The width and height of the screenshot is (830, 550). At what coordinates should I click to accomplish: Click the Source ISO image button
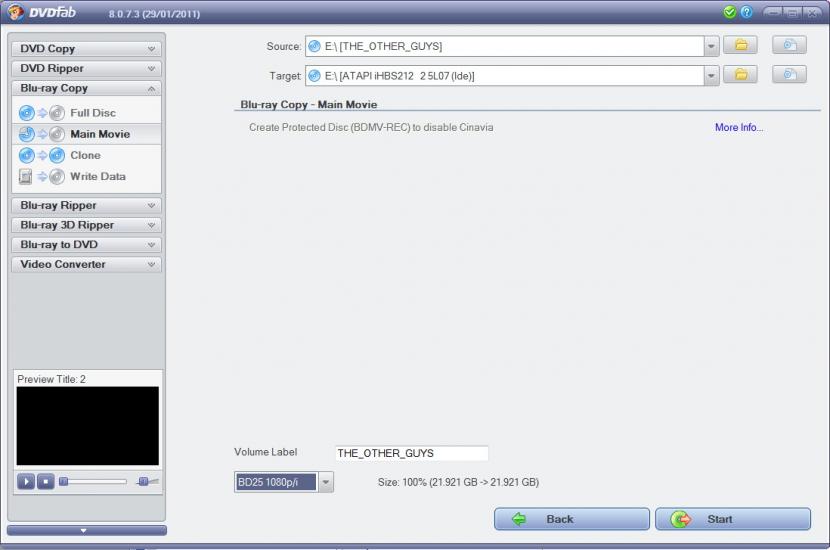[789, 45]
